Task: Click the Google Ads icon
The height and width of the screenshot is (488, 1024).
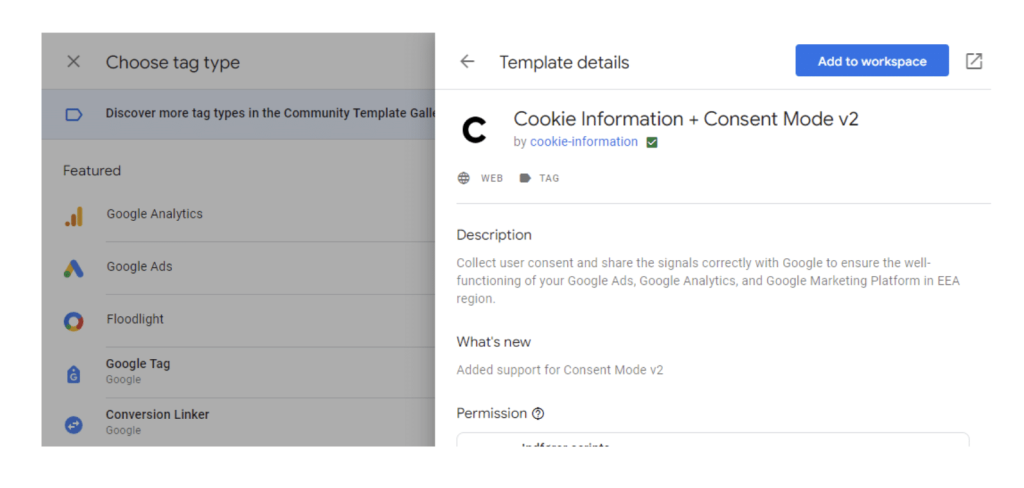Action: point(73,268)
